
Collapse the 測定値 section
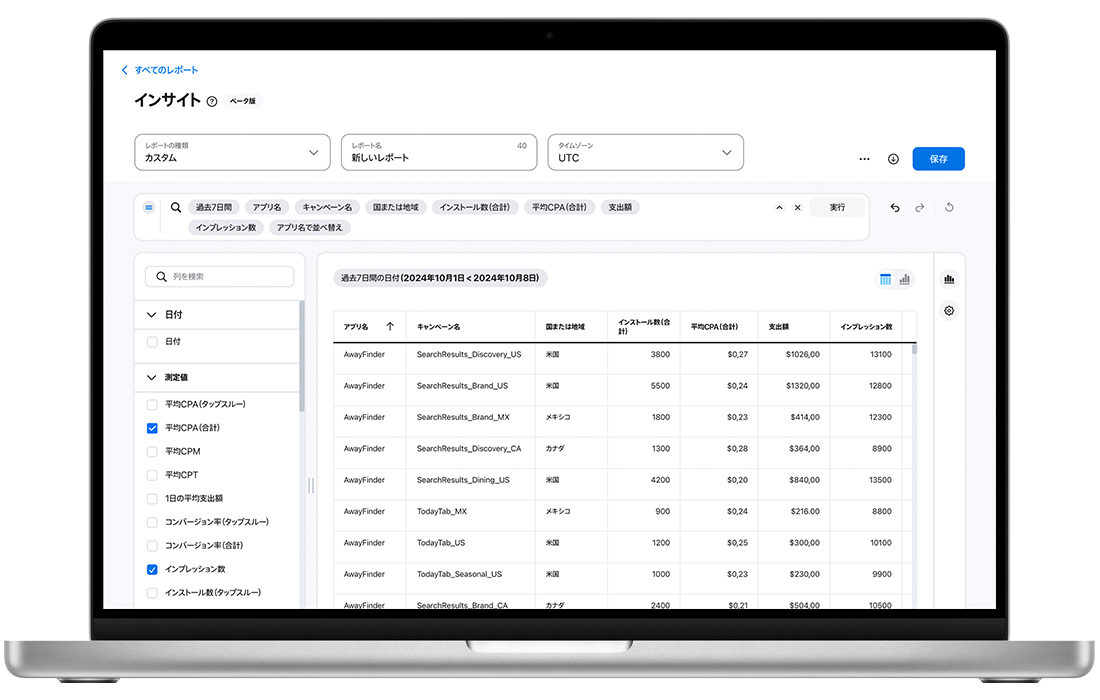coord(152,378)
